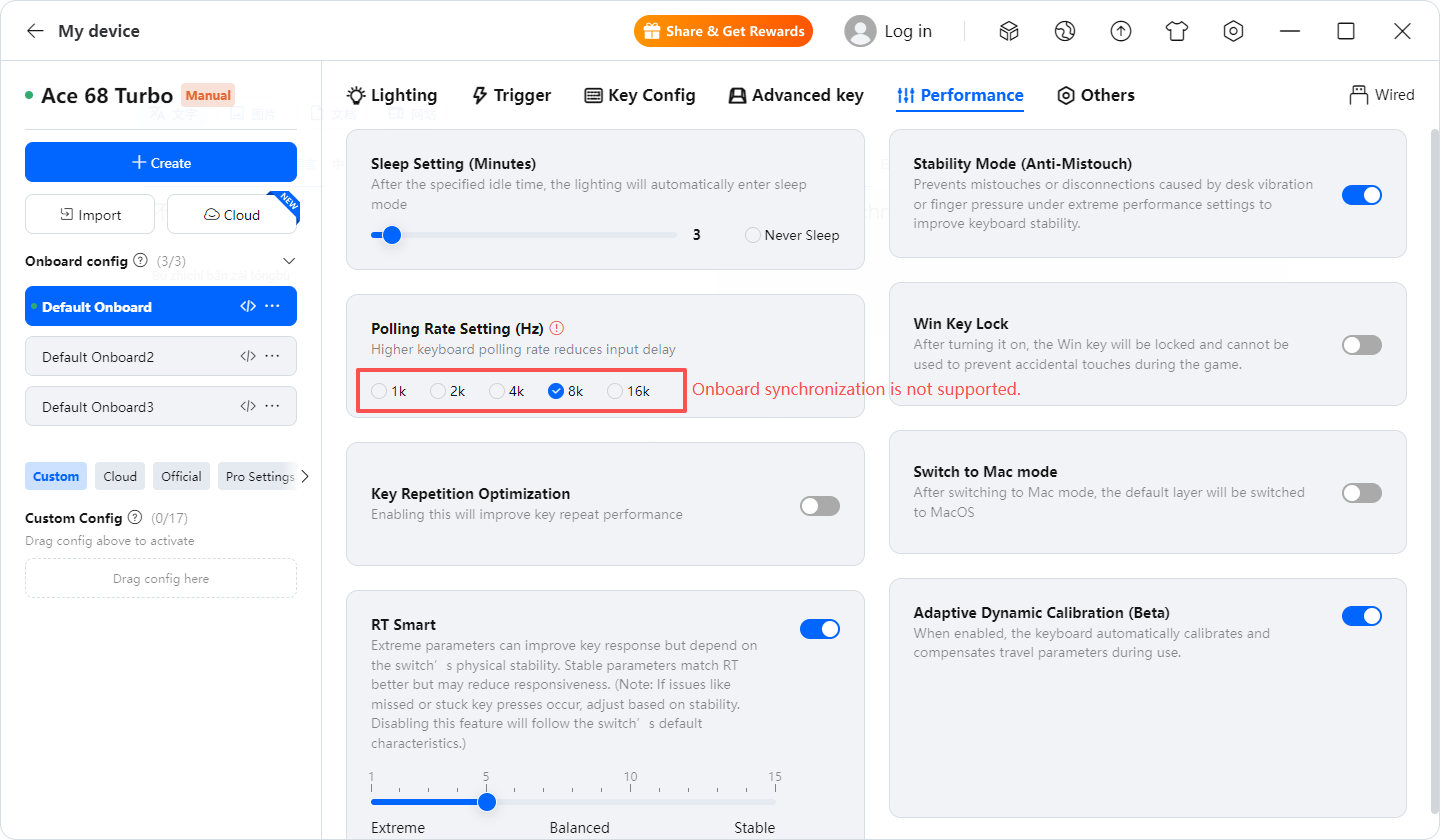Image resolution: width=1440 pixels, height=840 pixels.
Task: Click the code icon on Default Onboard
Action: coord(248,306)
